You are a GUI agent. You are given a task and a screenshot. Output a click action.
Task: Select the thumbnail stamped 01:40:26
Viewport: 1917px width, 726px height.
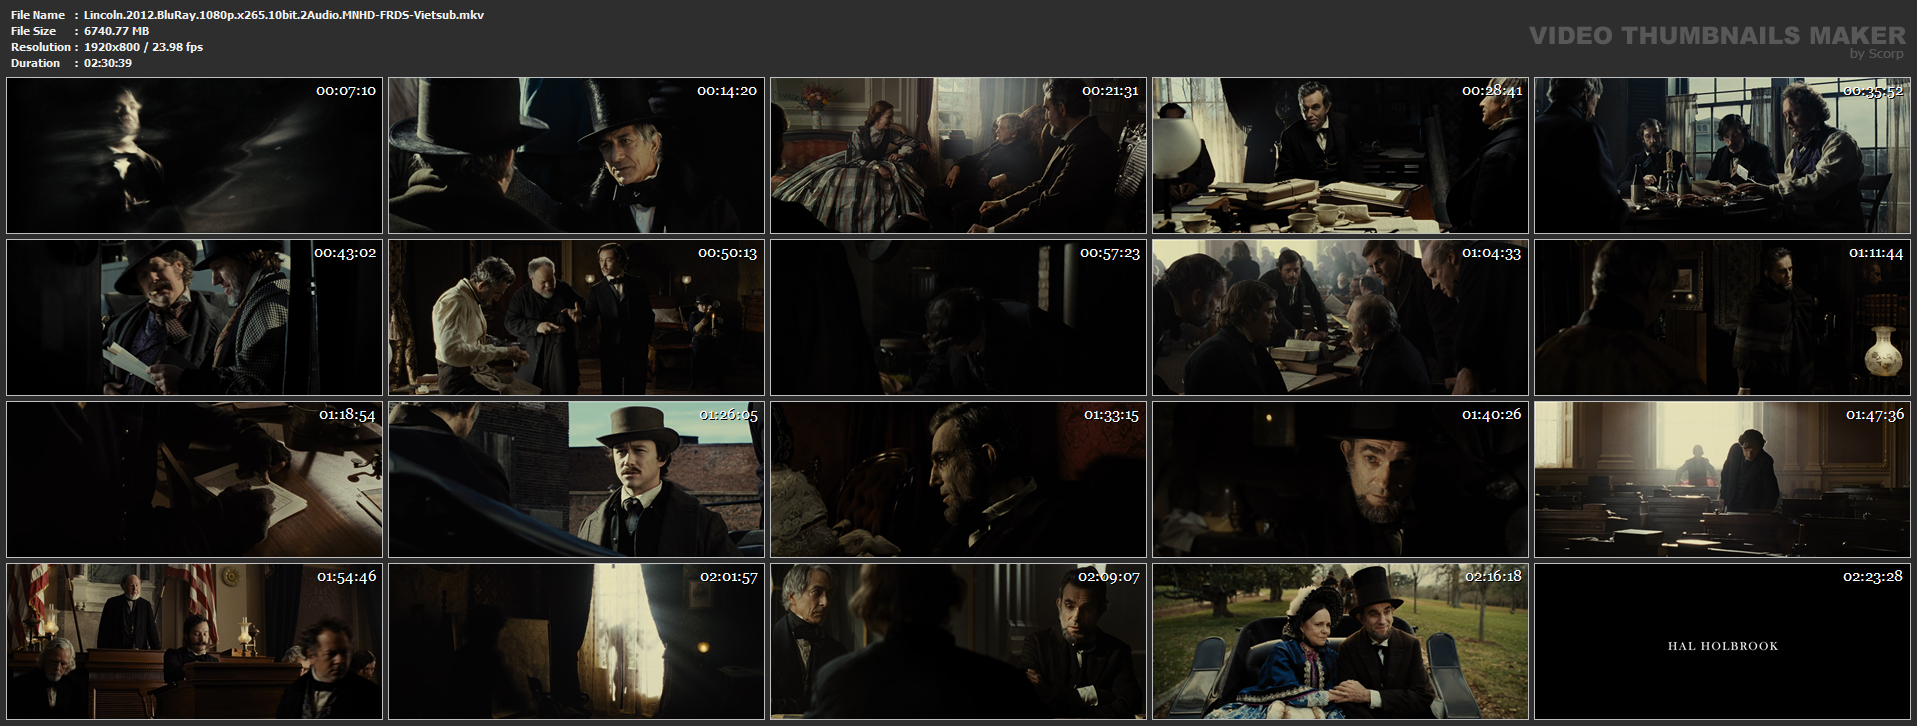tap(1340, 480)
